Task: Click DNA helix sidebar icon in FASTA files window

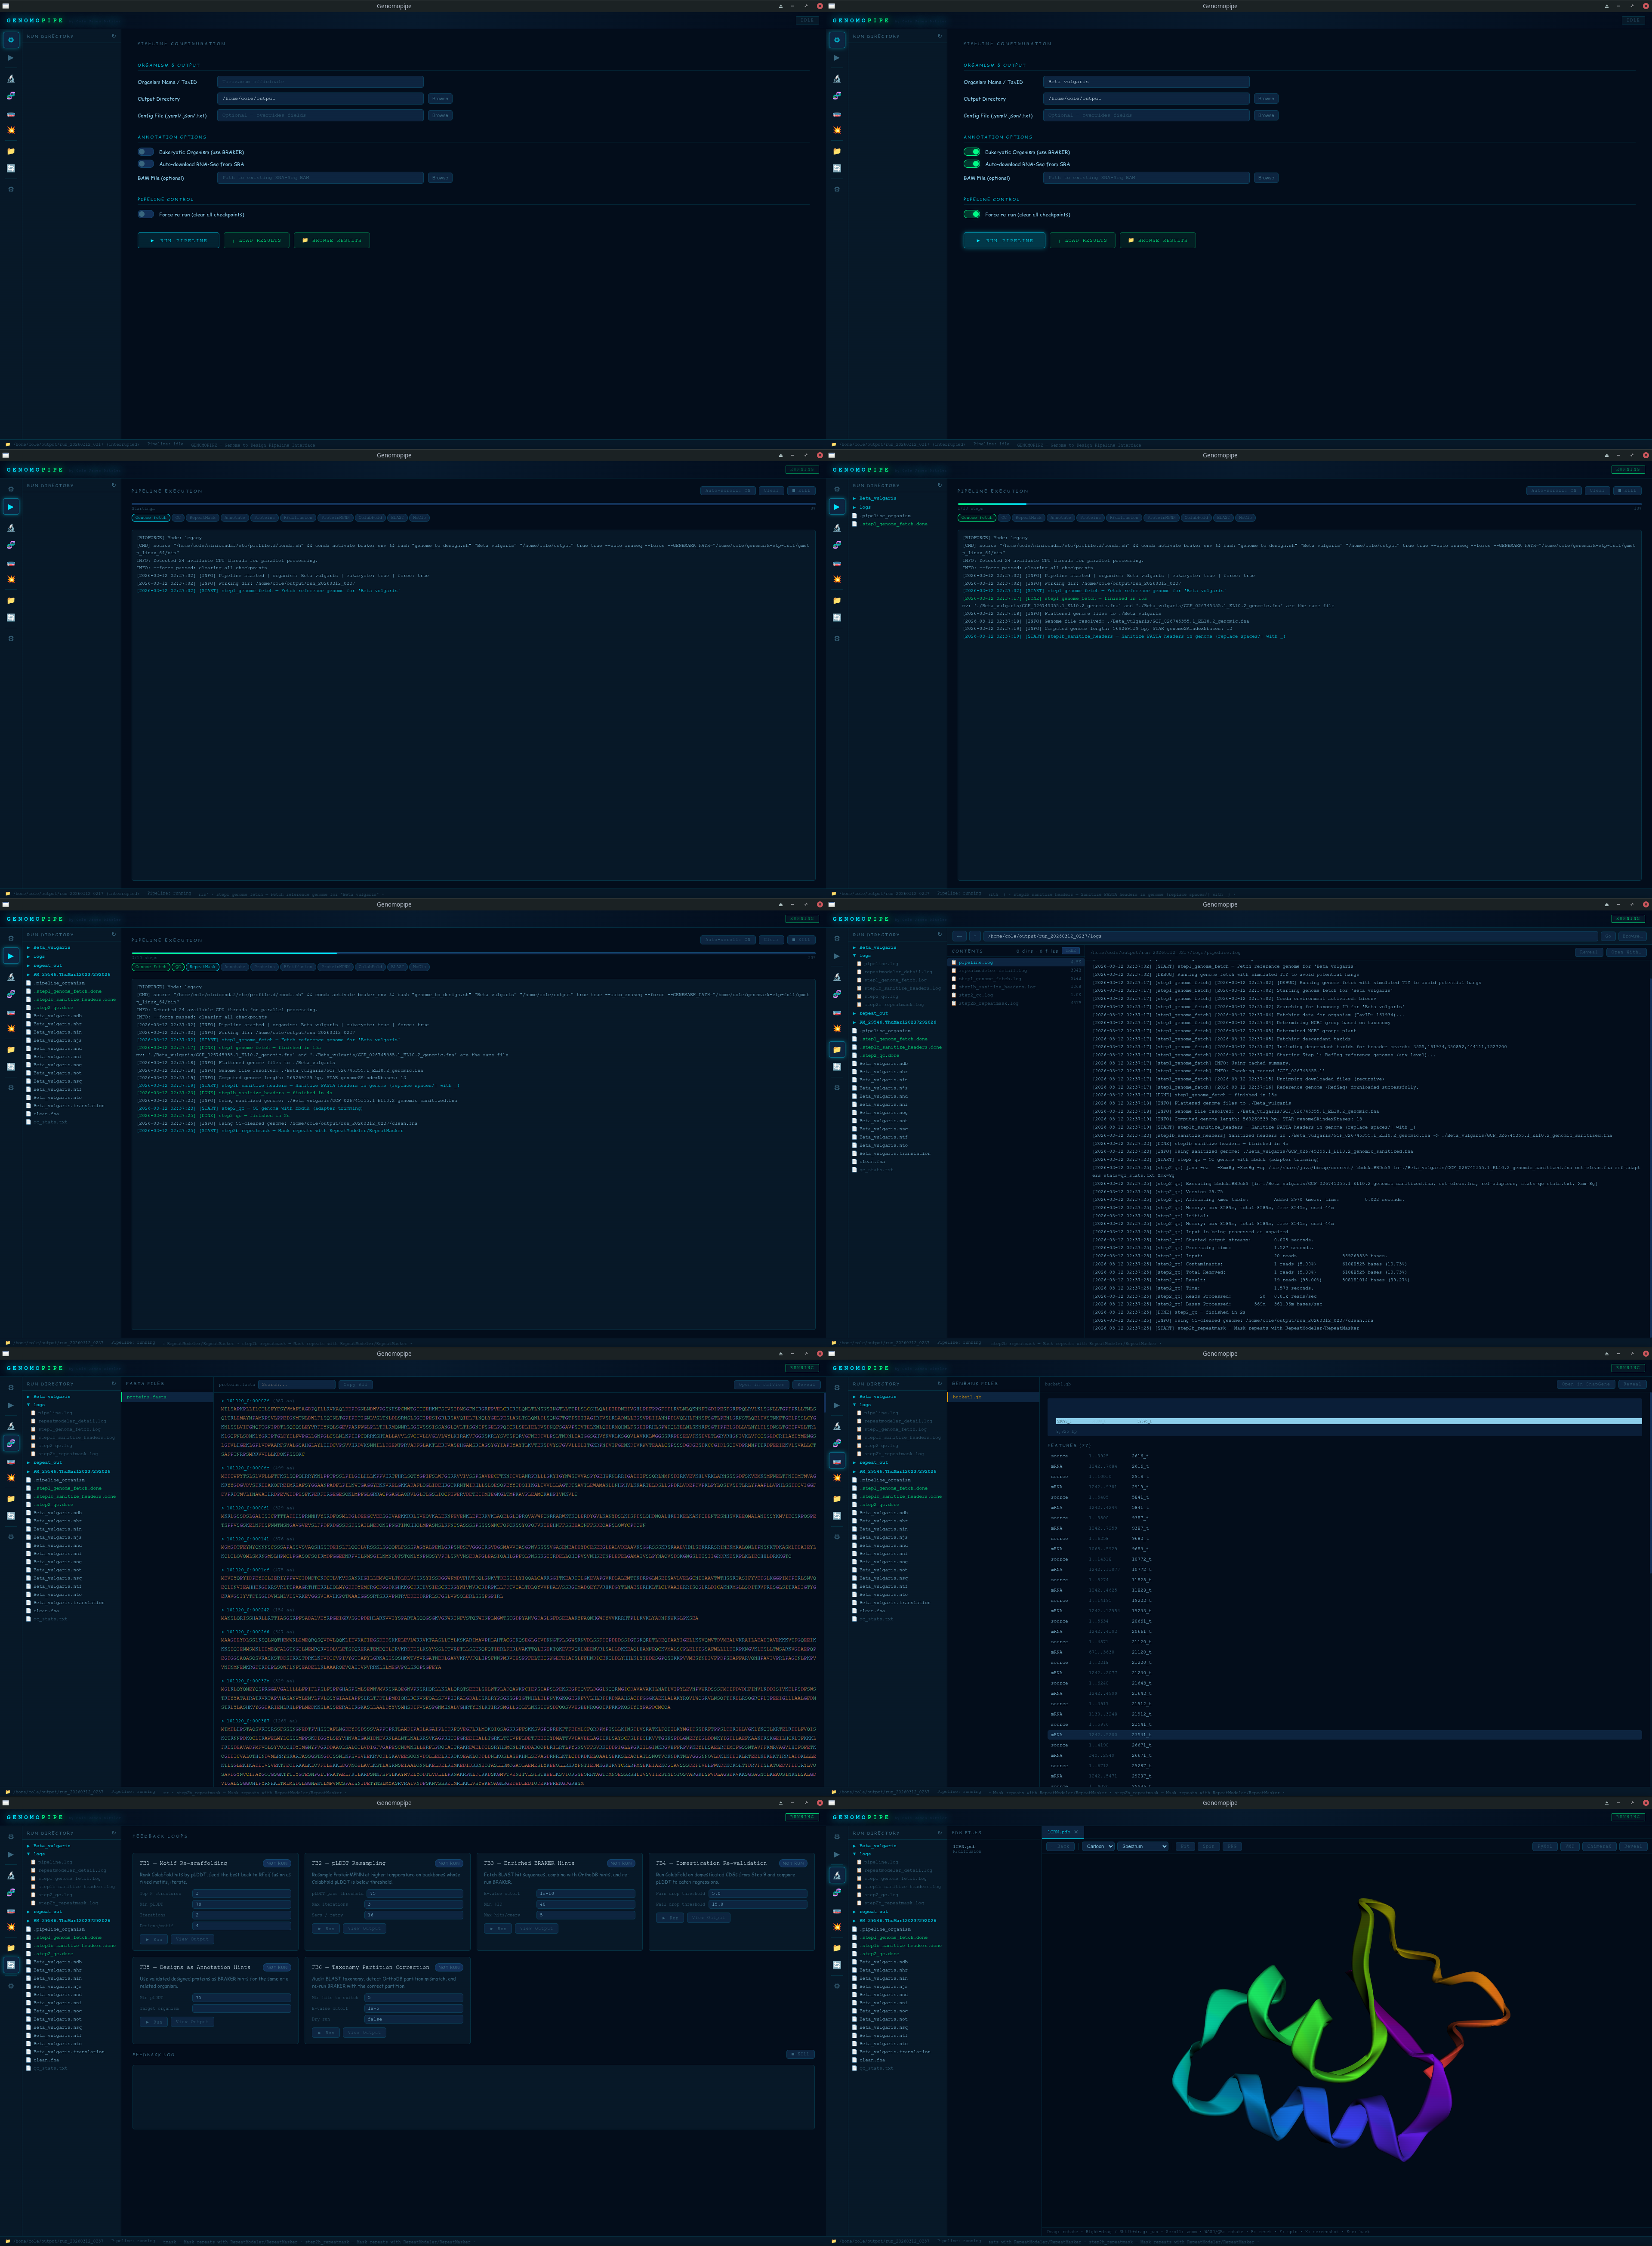Action: click(11, 1443)
